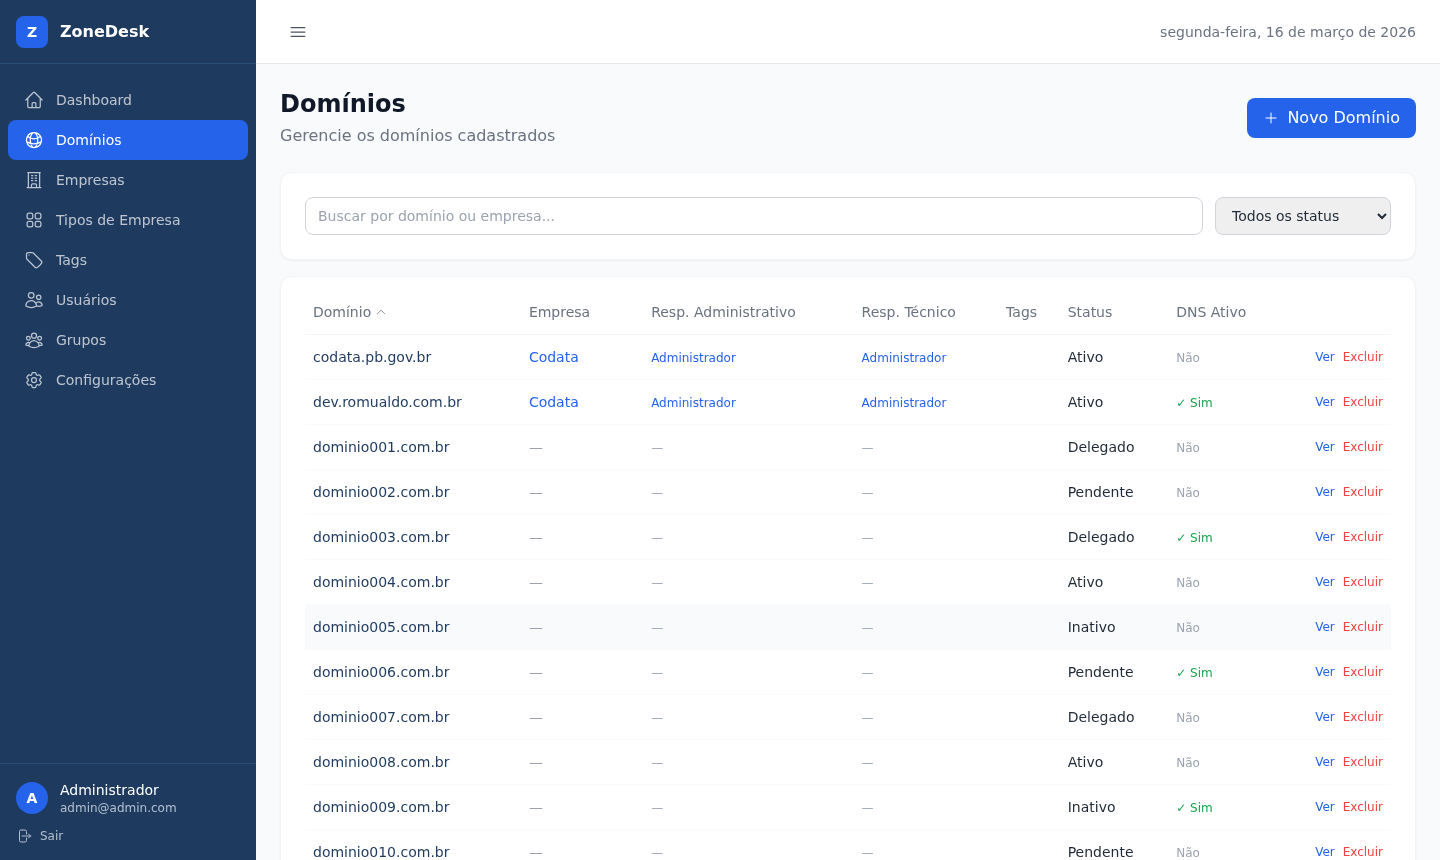The image size is (1440, 860).
Task: Click the Configurações gear icon
Action: (34, 380)
